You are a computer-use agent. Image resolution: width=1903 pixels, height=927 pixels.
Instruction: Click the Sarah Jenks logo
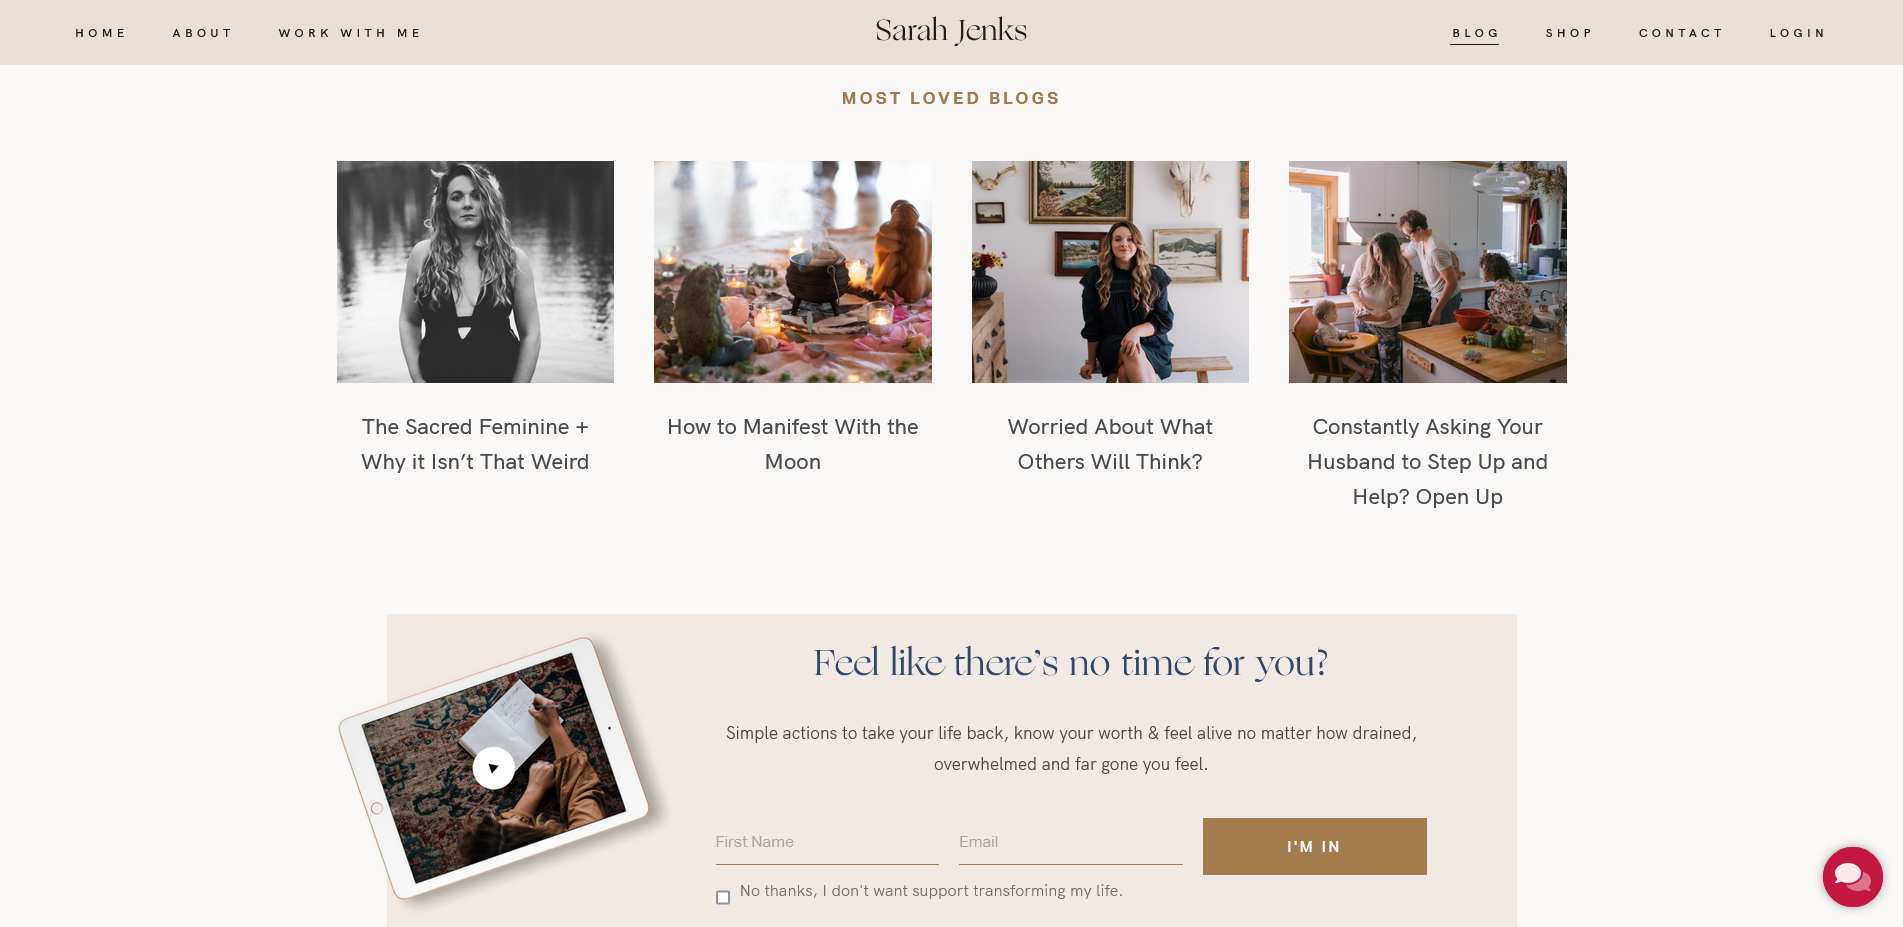[951, 31]
